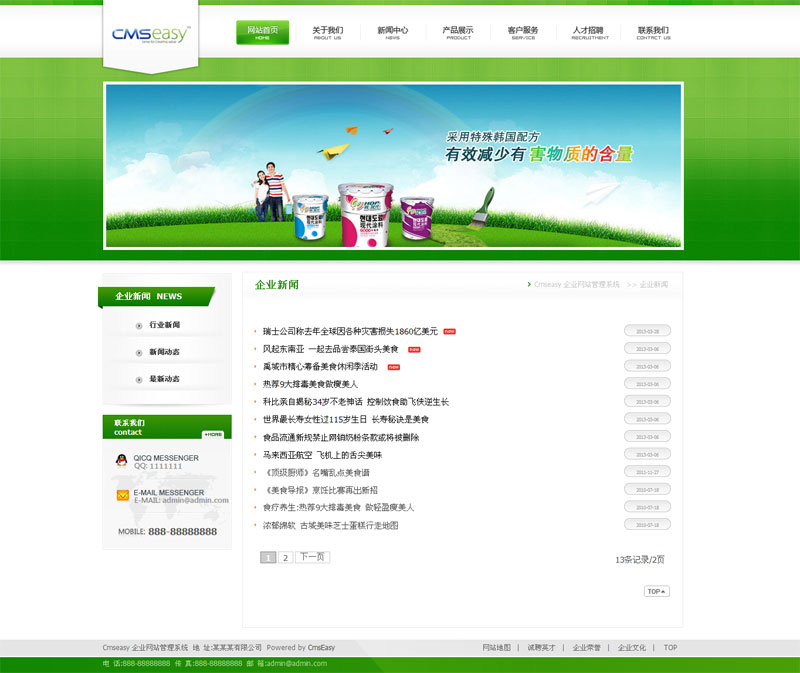800x673 pixels.
Task: Click the +MORE icon in contact panel
Action: (x=213, y=434)
